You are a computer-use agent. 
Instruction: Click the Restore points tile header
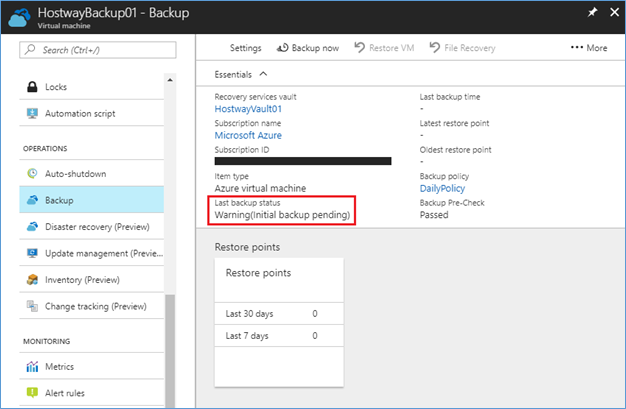click(279, 280)
